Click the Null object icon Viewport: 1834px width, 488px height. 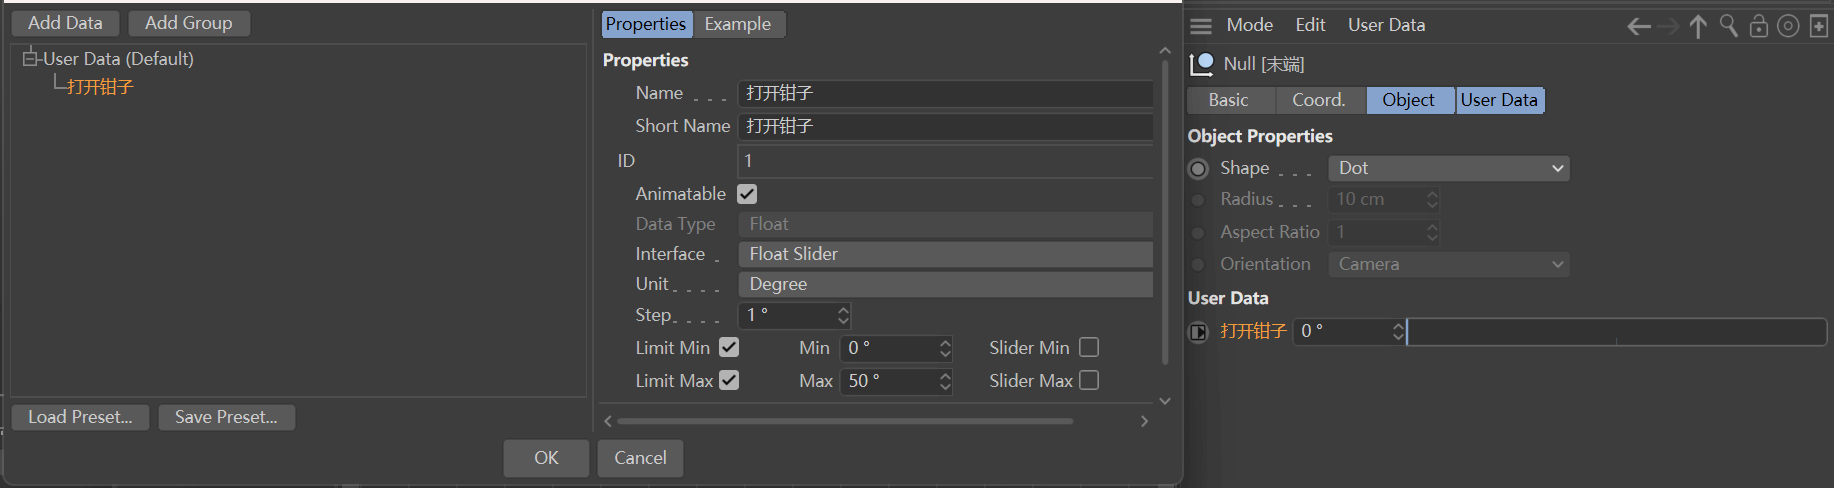1201,64
